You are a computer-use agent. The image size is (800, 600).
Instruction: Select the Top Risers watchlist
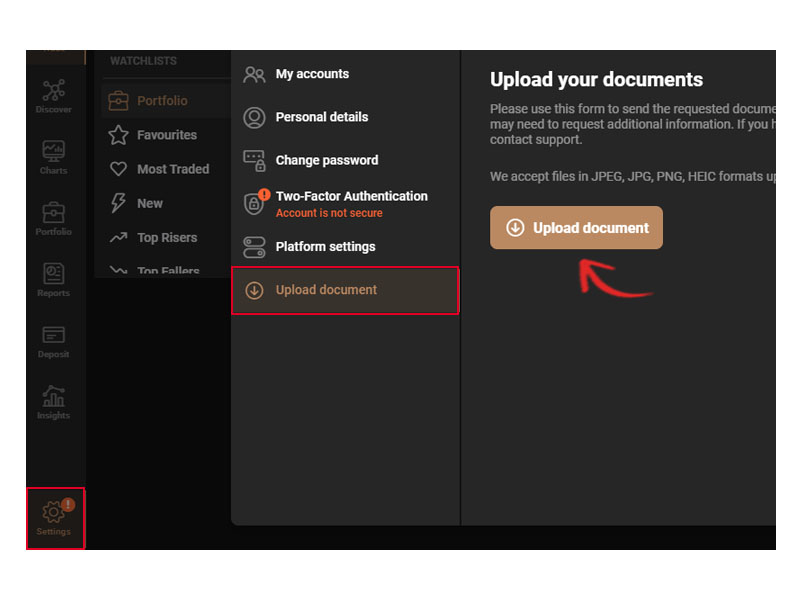point(167,237)
